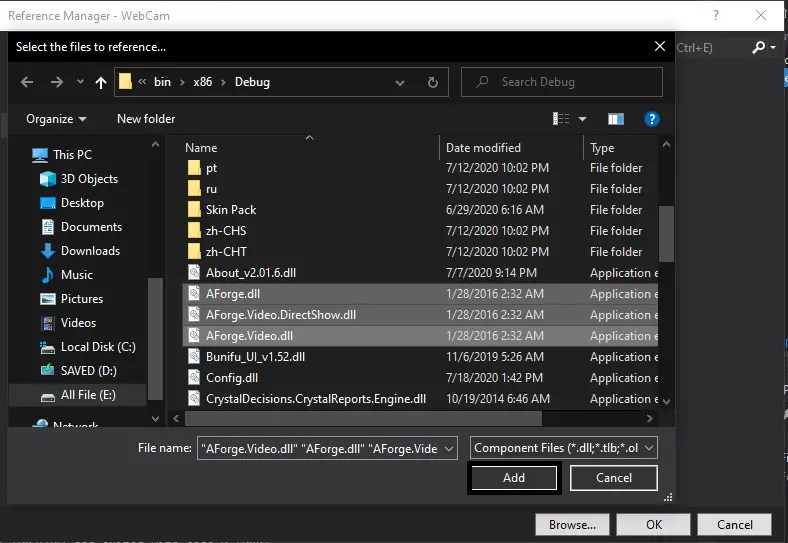Toggle the preview pane
Viewport: 788px width, 543px height.
pos(616,119)
